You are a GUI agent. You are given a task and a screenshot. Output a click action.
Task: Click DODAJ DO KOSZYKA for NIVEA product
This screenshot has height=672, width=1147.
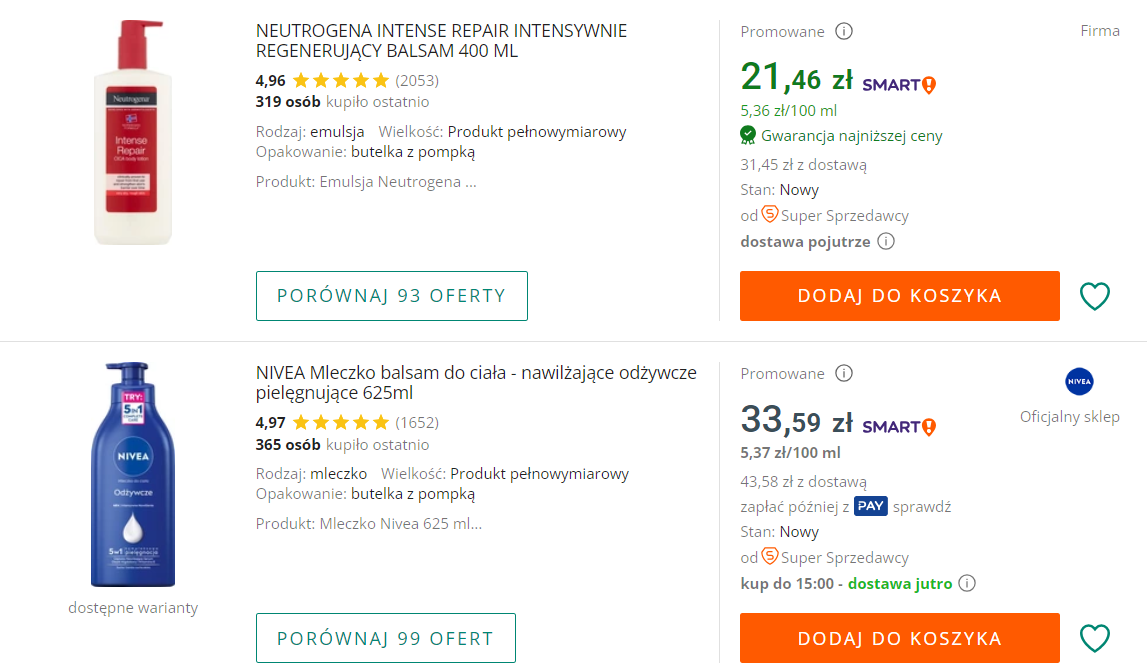[x=899, y=637]
